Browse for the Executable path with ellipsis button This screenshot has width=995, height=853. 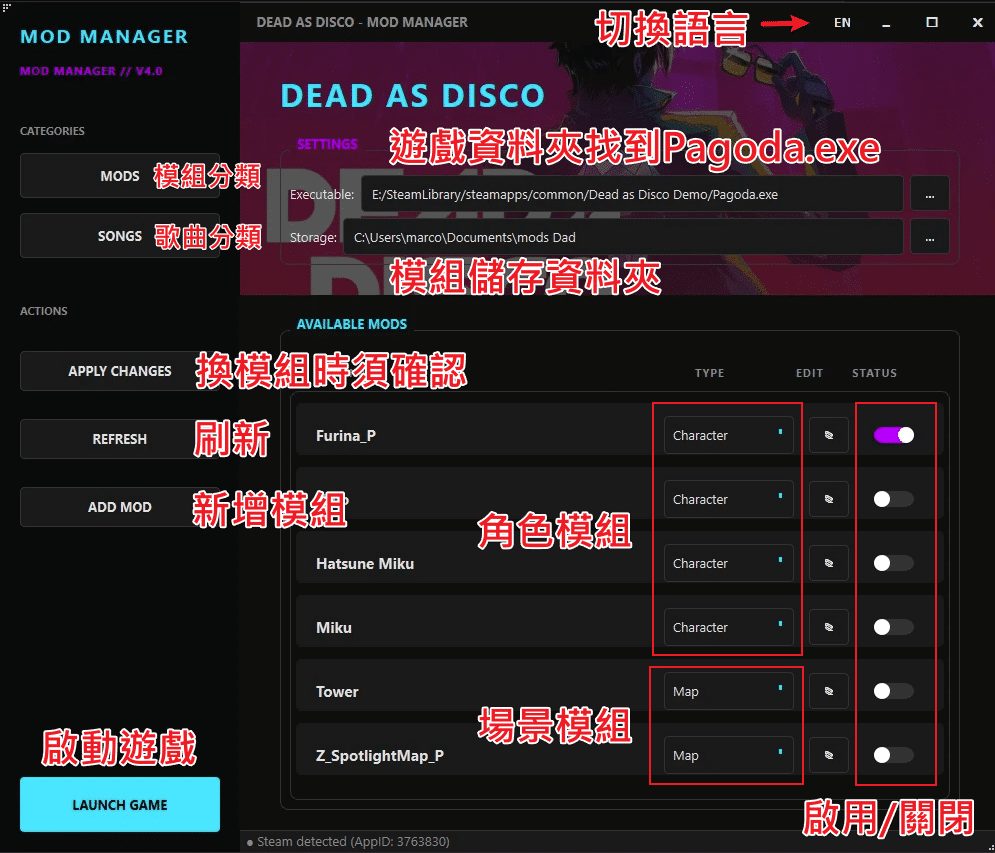click(930, 194)
